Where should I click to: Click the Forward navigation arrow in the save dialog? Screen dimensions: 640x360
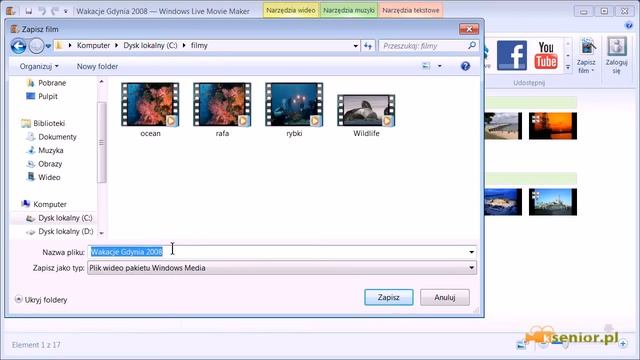click(36, 46)
